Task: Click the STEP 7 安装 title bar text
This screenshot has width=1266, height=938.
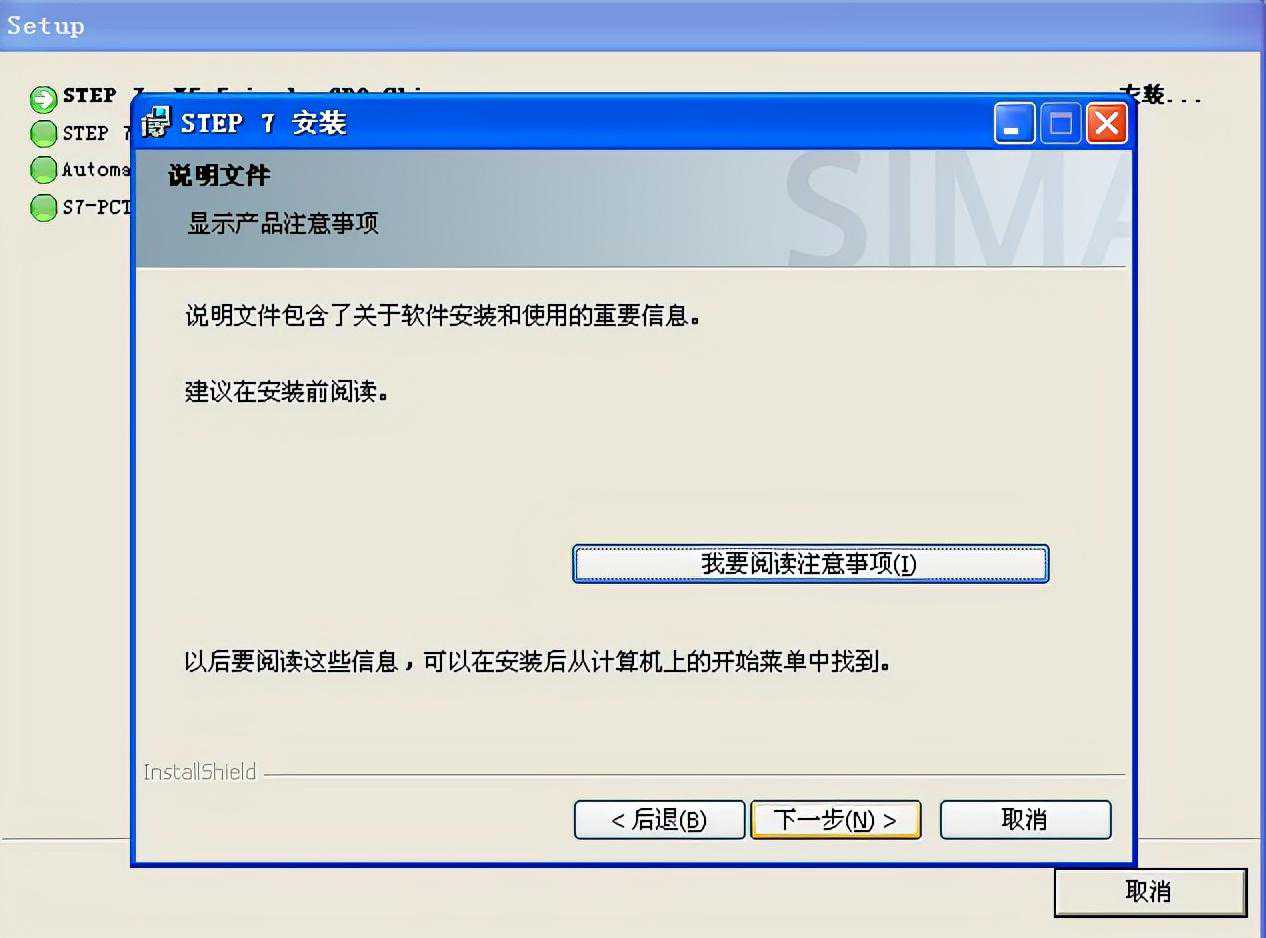Action: click(x=264, y=123)
